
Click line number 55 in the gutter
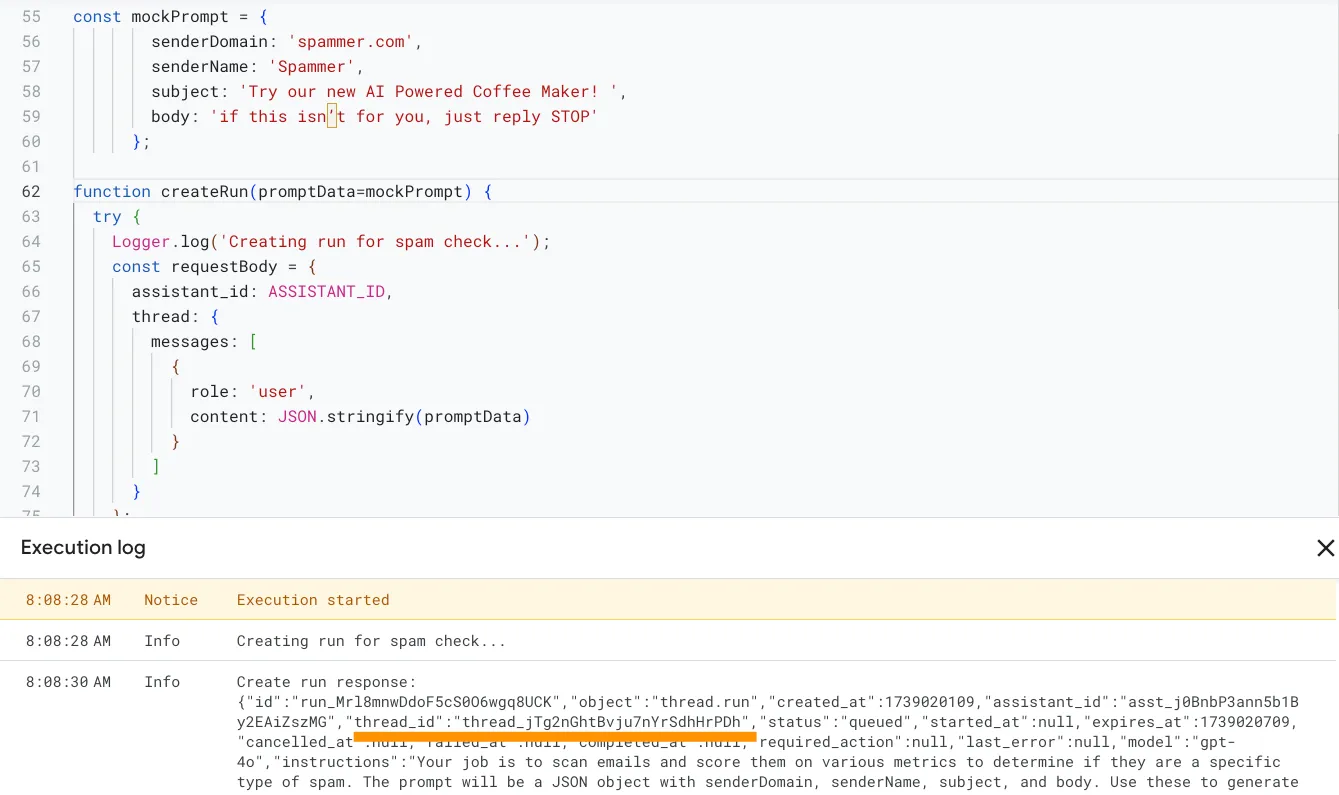pos(30,17)
